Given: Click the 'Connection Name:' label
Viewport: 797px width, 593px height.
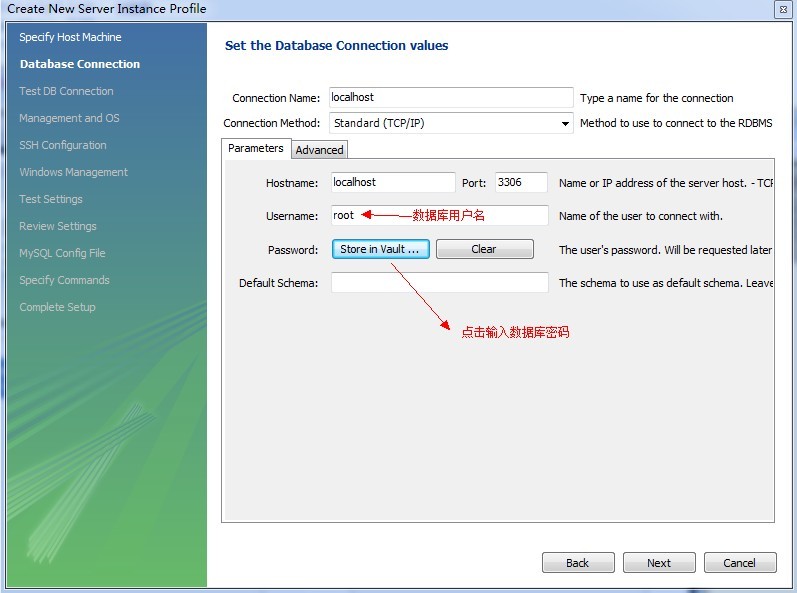Looking at the screenshot, I should [x=276, y=98].
